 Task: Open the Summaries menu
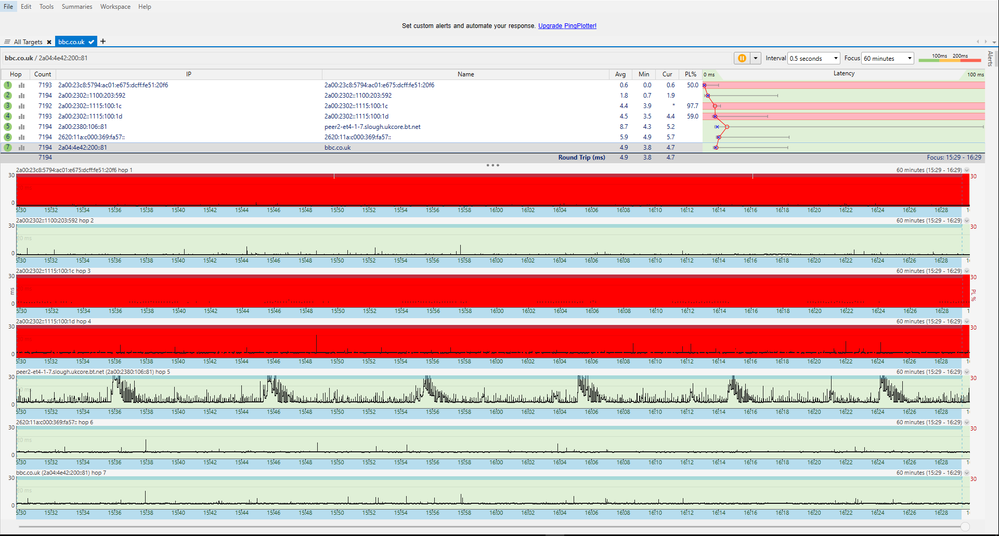(77, 6)
